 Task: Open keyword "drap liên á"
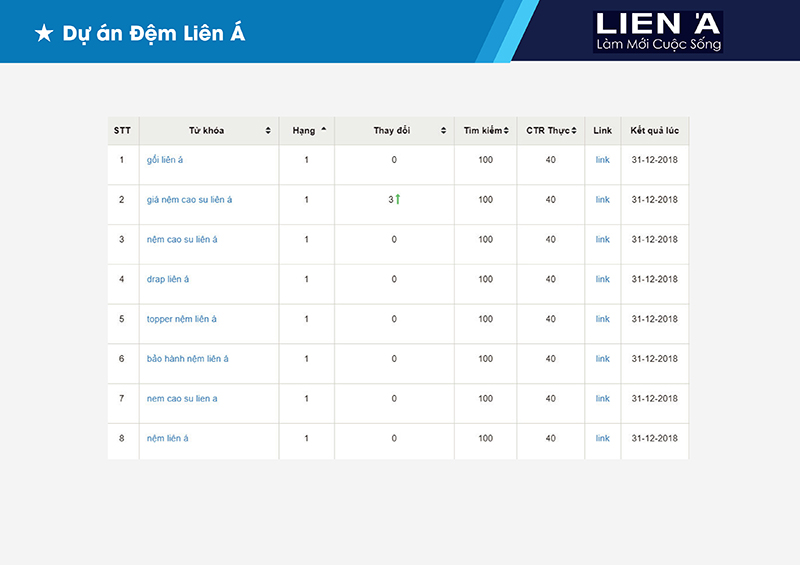click(168, 279)
